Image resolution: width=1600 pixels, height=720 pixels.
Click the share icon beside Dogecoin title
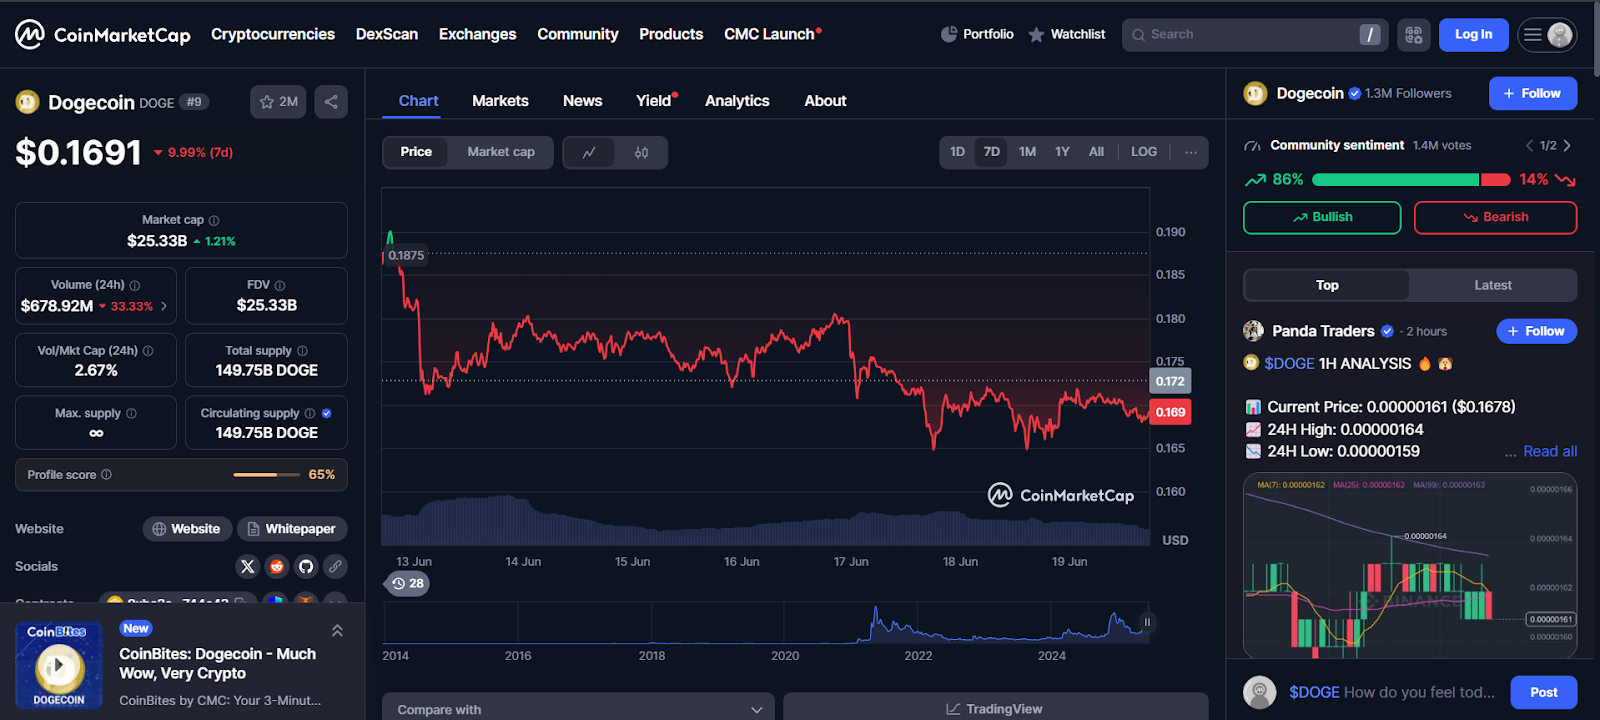pyautogui.click(x=331, y=102)
